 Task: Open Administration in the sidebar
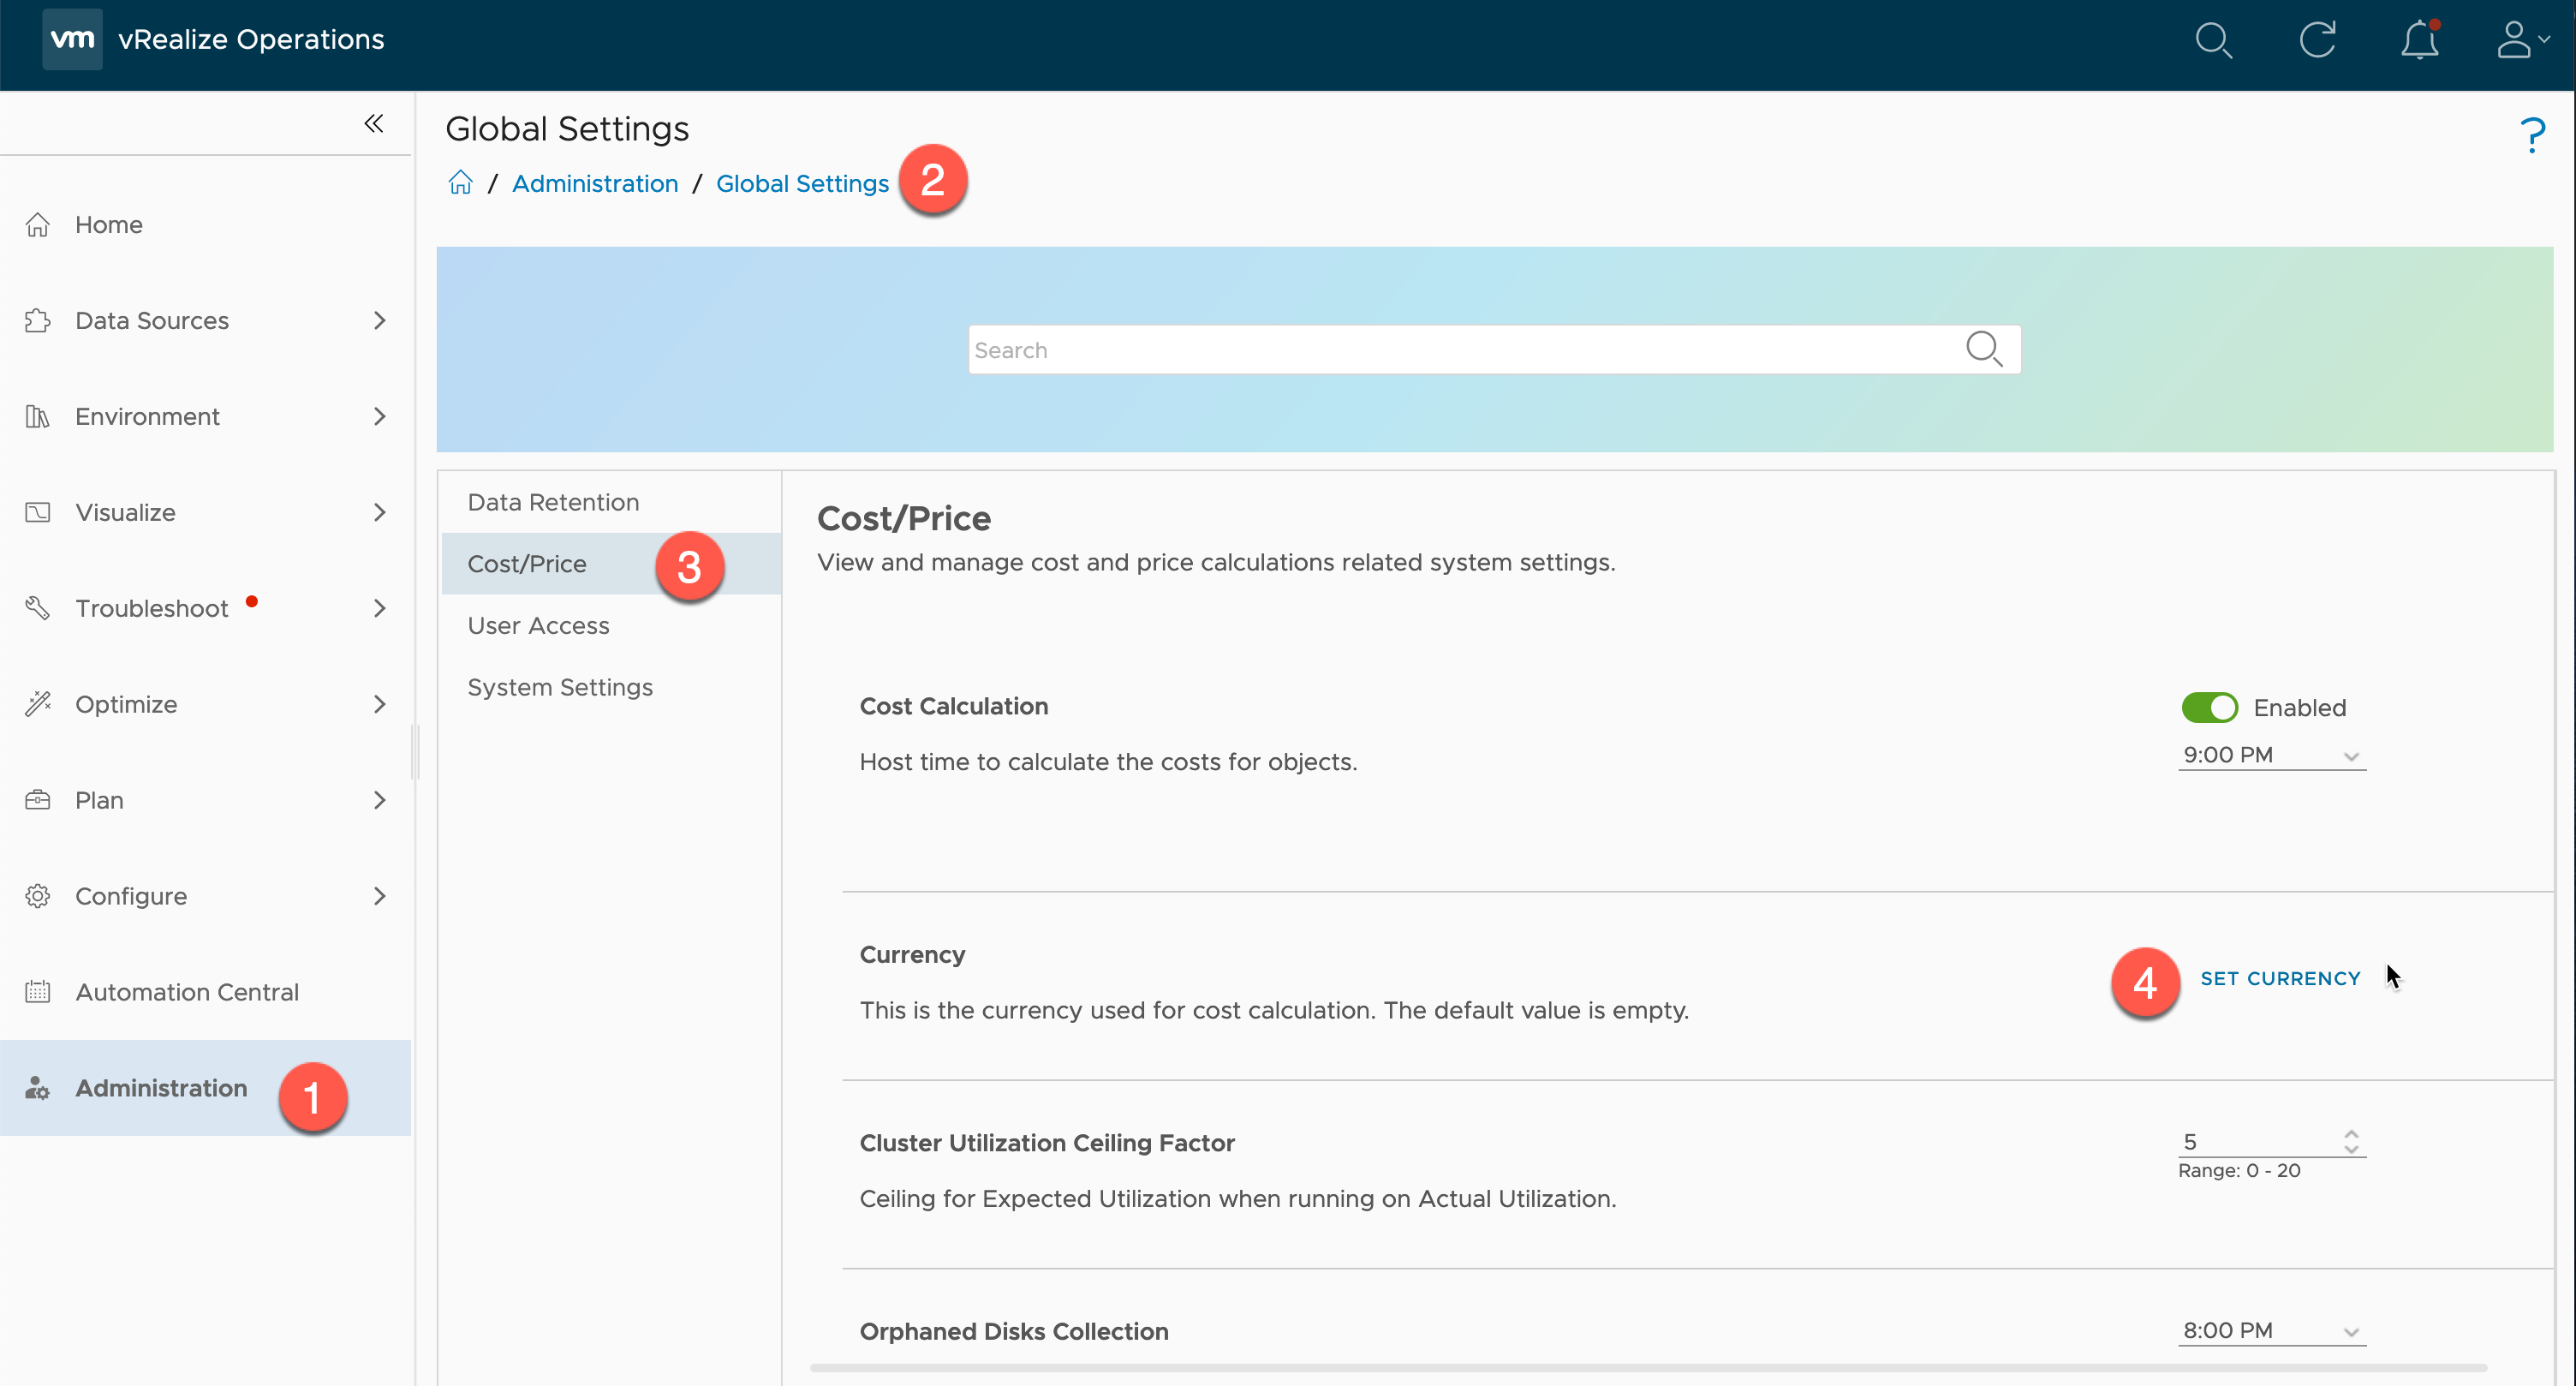[205, 1088]
